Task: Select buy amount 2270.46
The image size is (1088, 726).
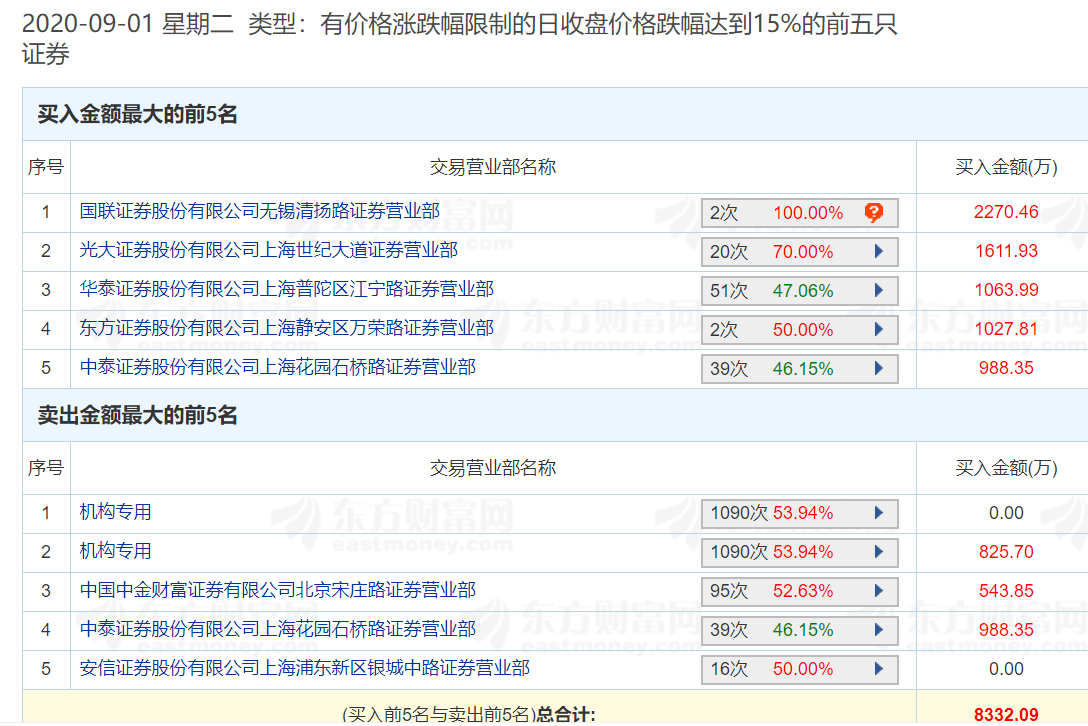Action: [1006, 212]
